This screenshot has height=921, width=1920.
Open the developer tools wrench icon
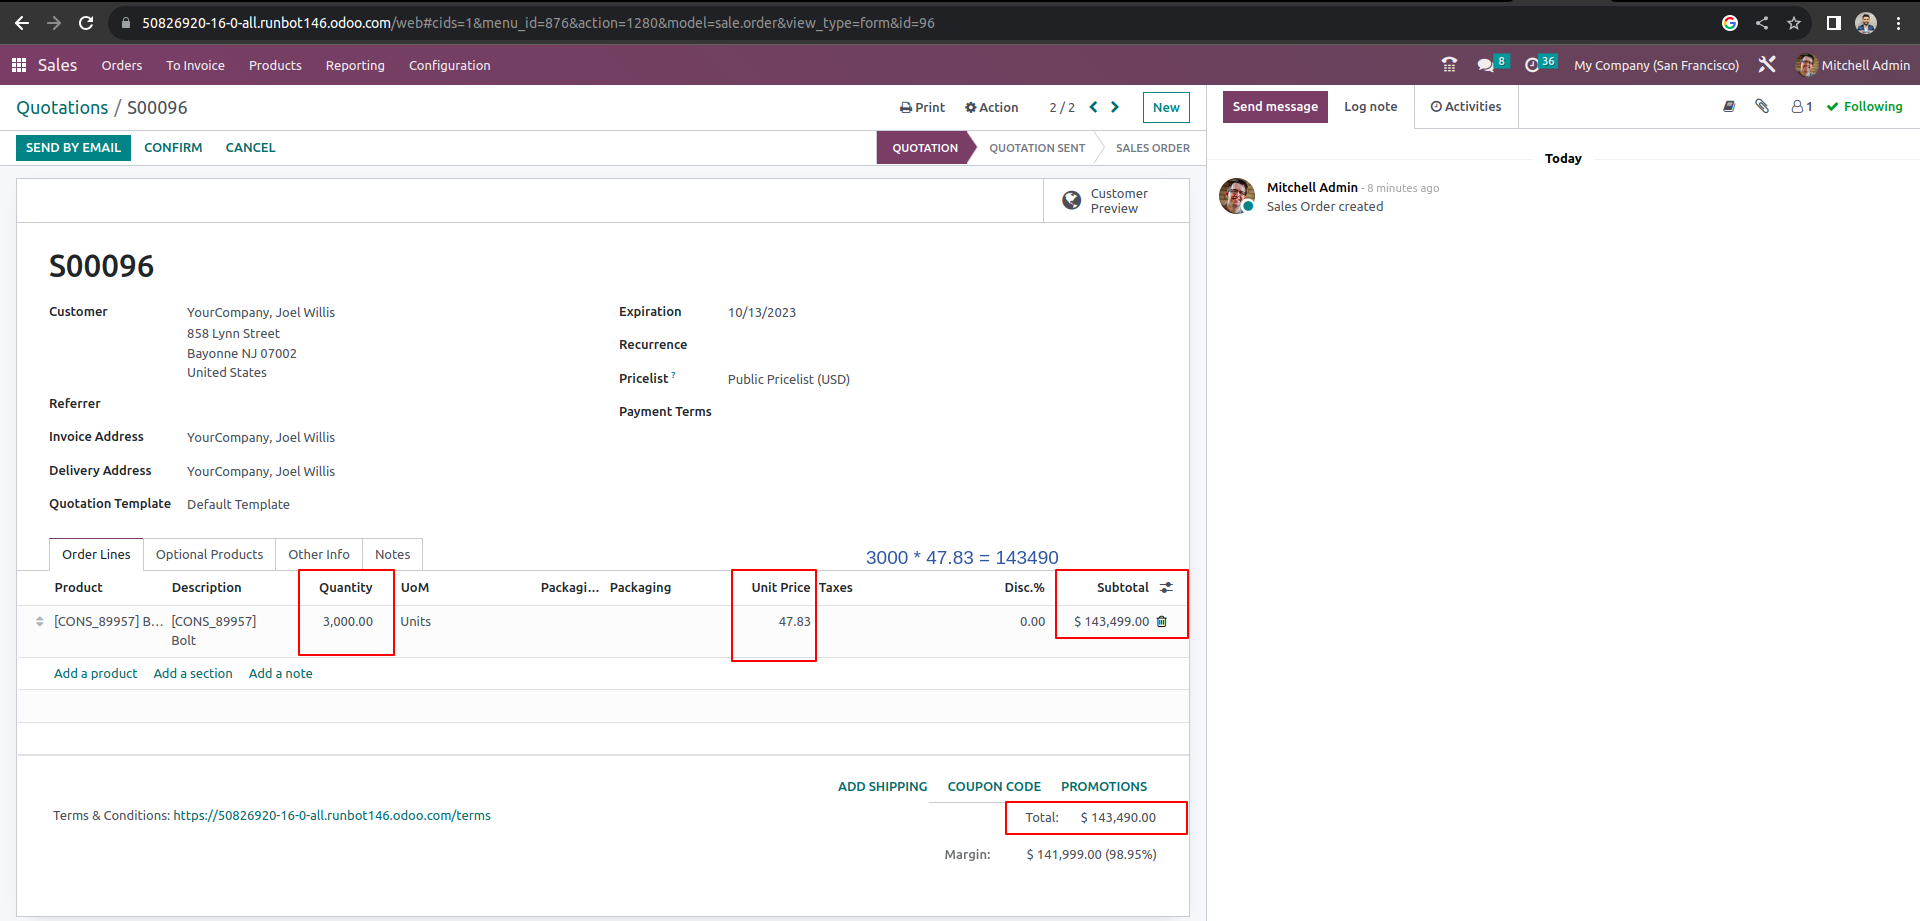[x=1767, y=64]
